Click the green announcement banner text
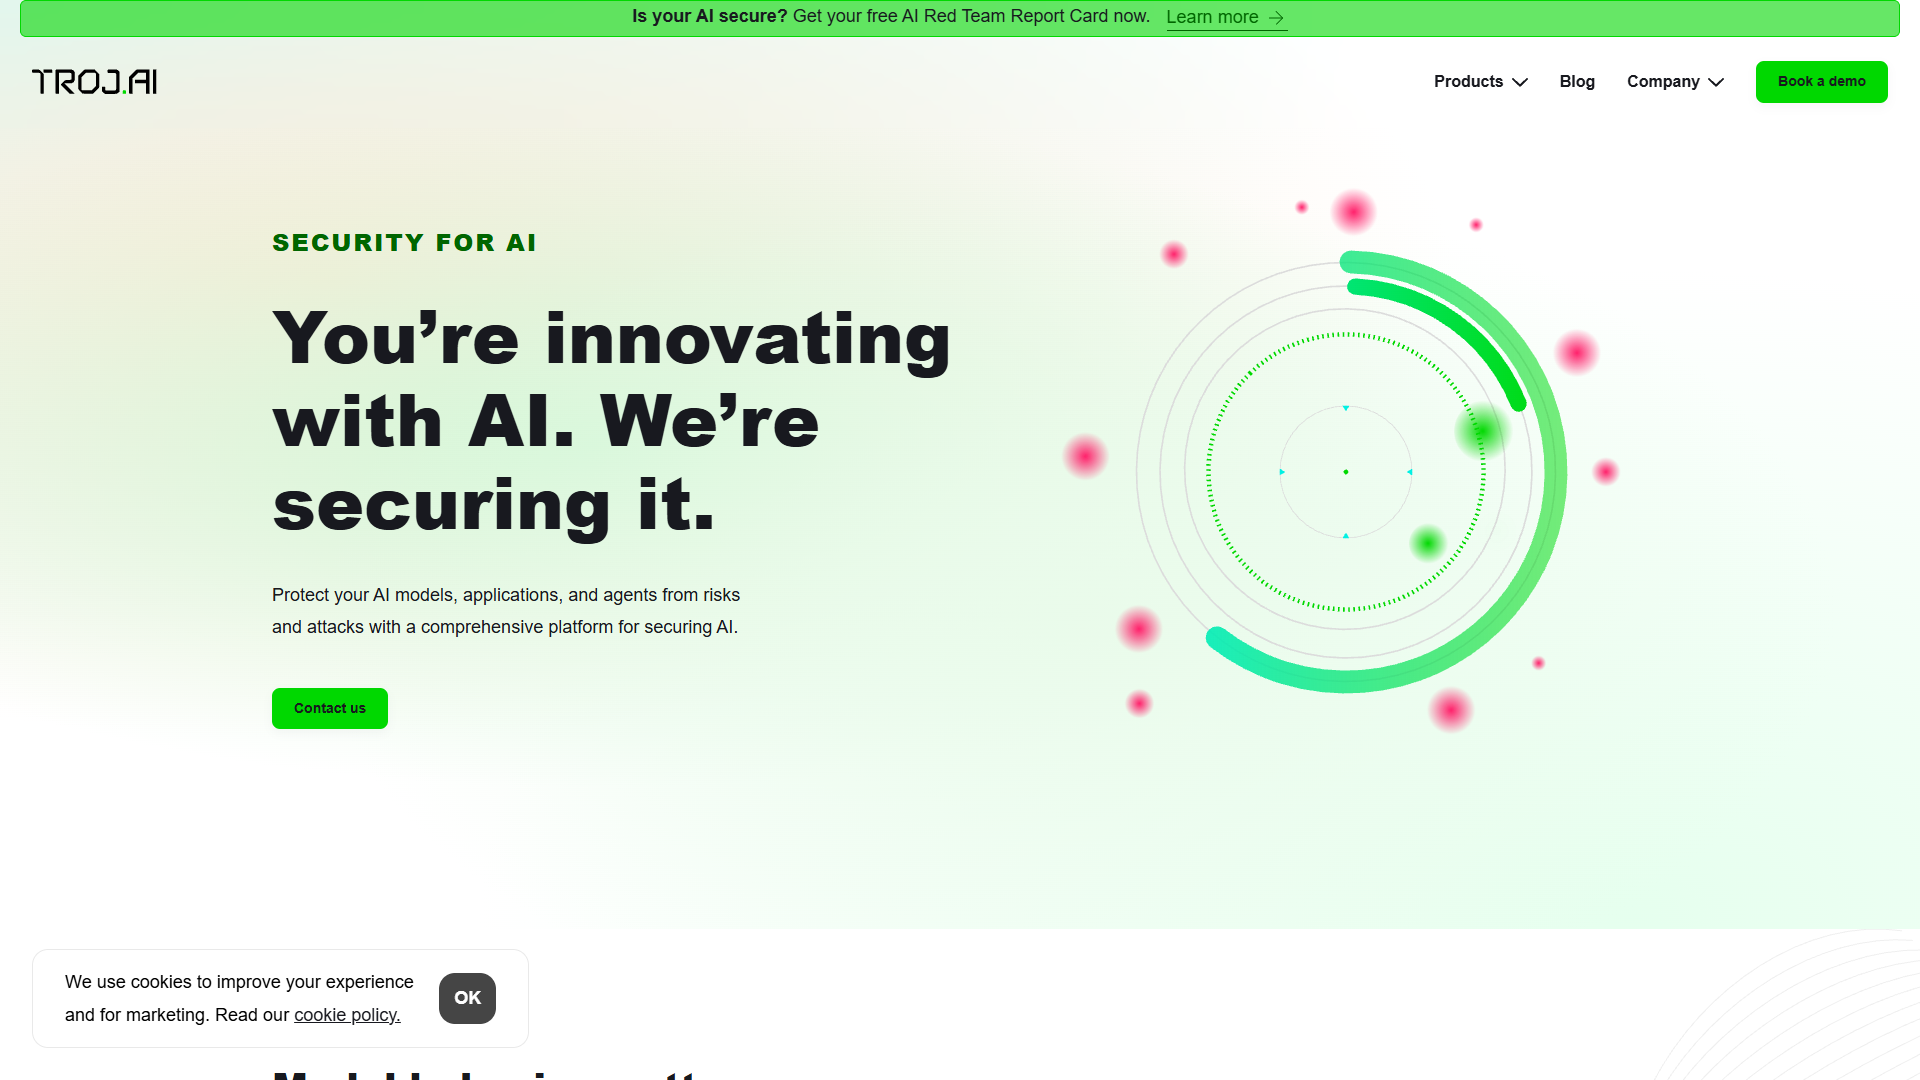 [890, 17]
